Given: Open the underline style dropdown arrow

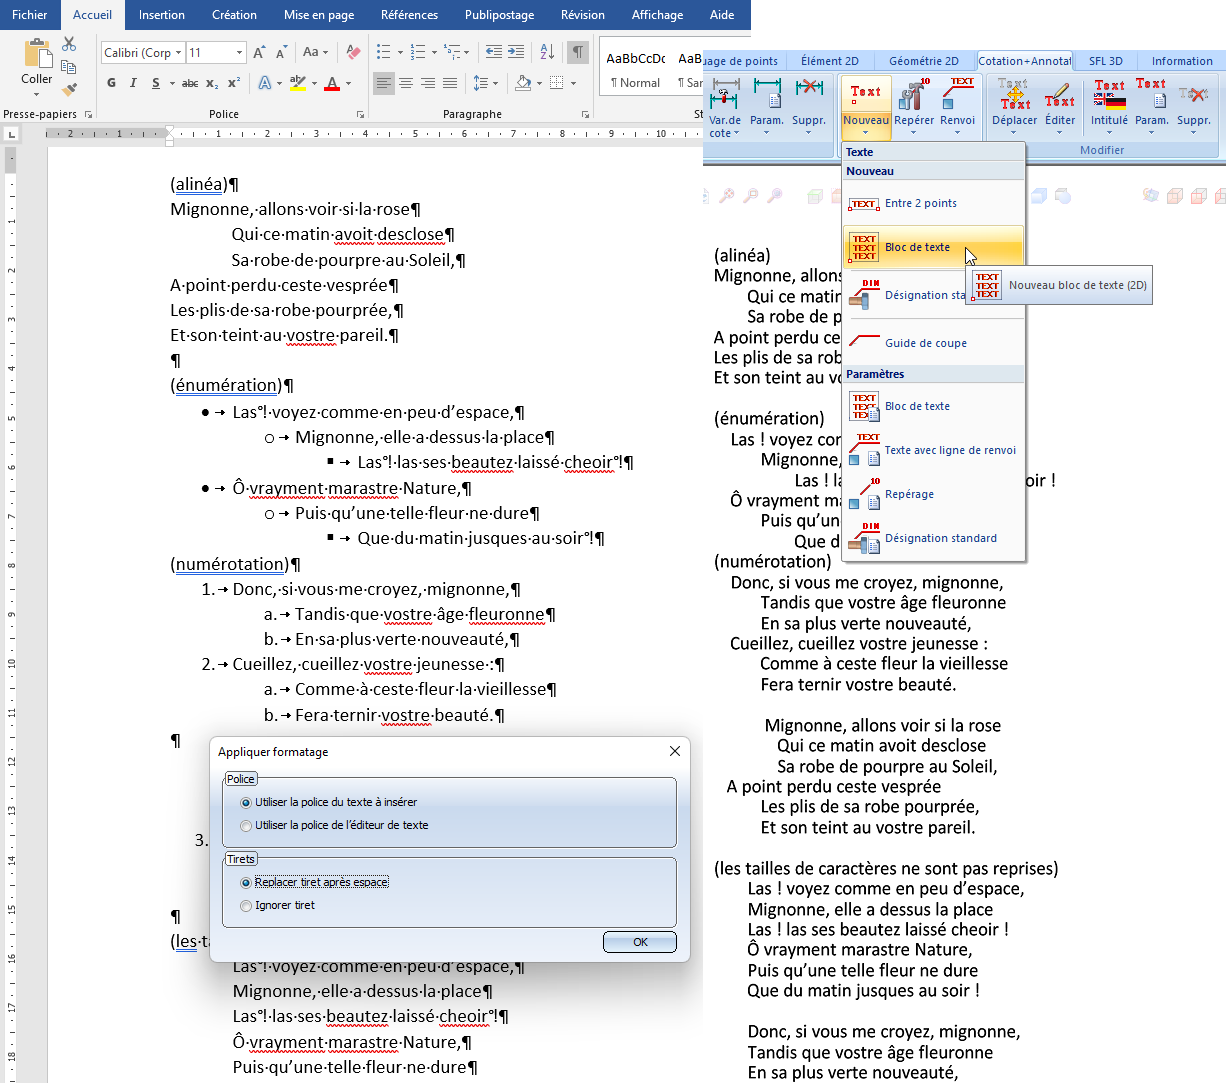Looking at the screenshot, I should point(171,84).
